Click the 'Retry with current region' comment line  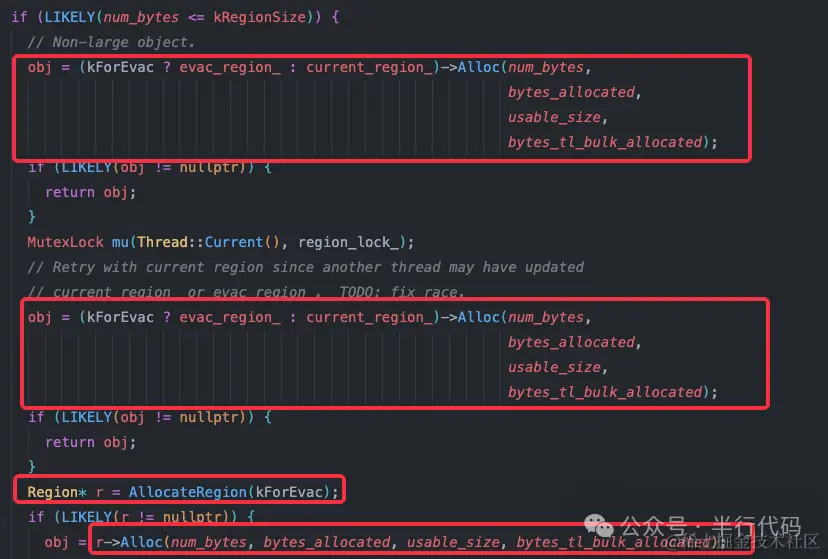pos(306,268)
